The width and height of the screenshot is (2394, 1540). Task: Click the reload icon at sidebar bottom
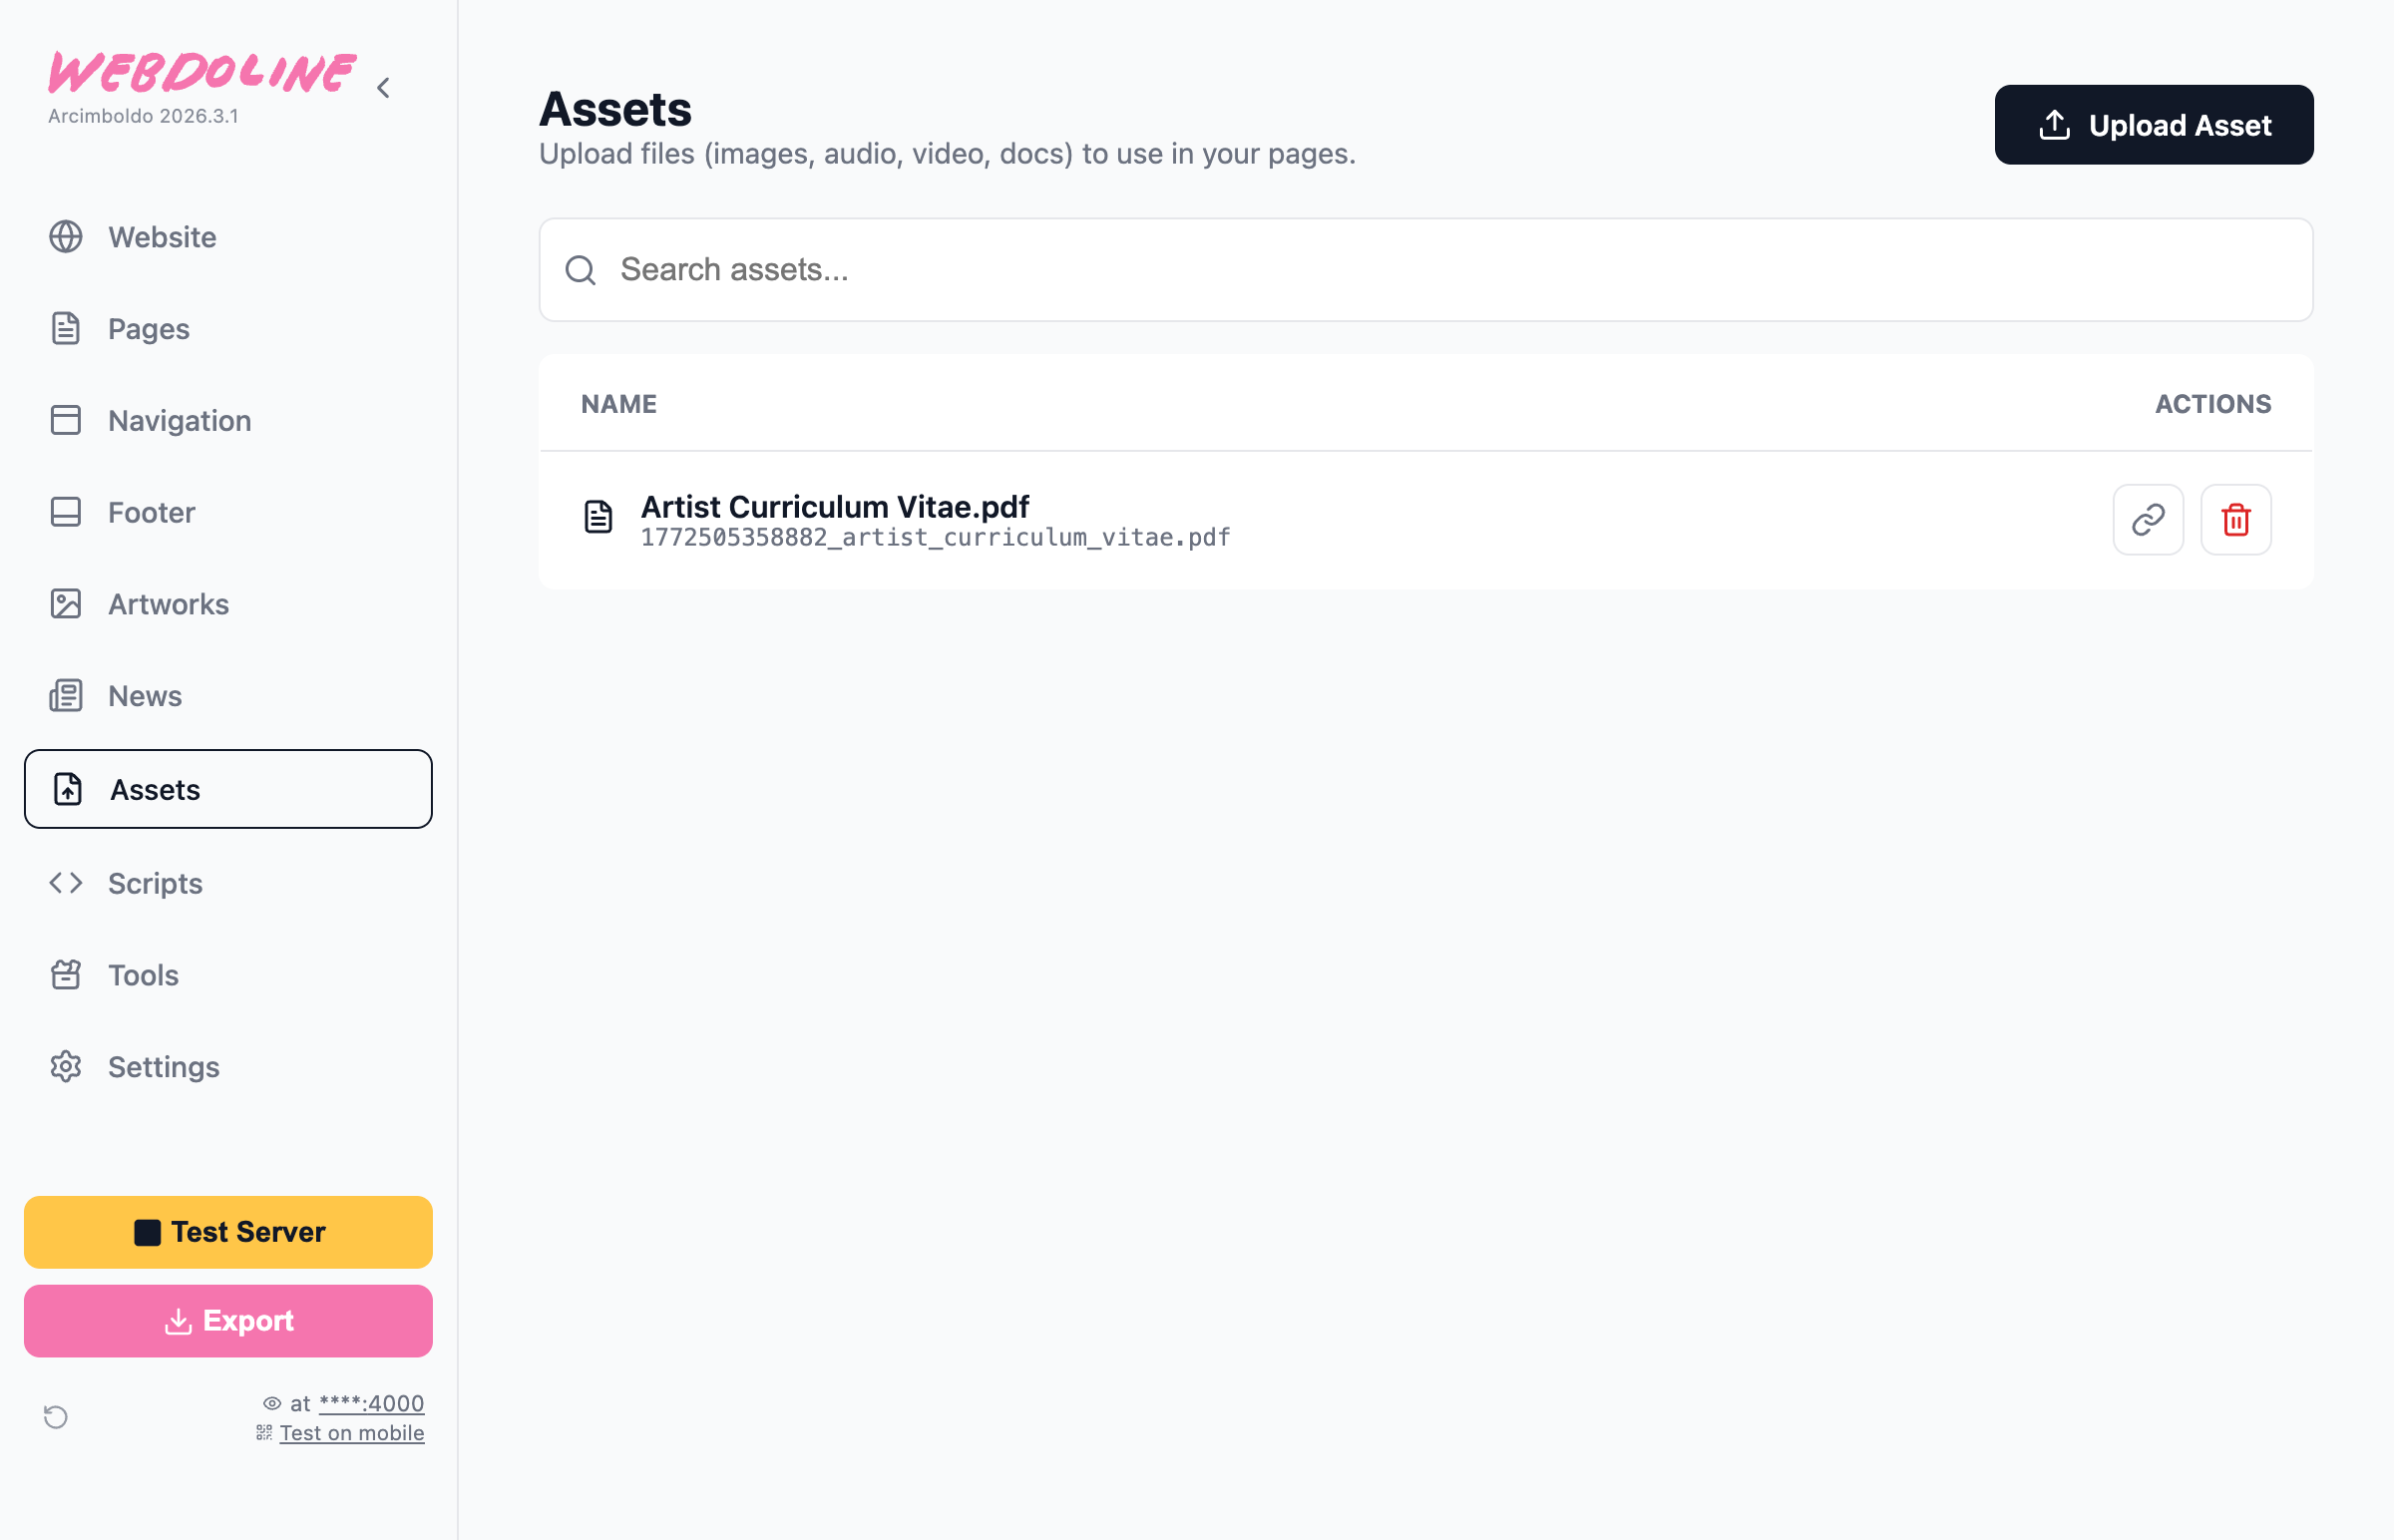pyautogui.click(x=56, y=1416)
